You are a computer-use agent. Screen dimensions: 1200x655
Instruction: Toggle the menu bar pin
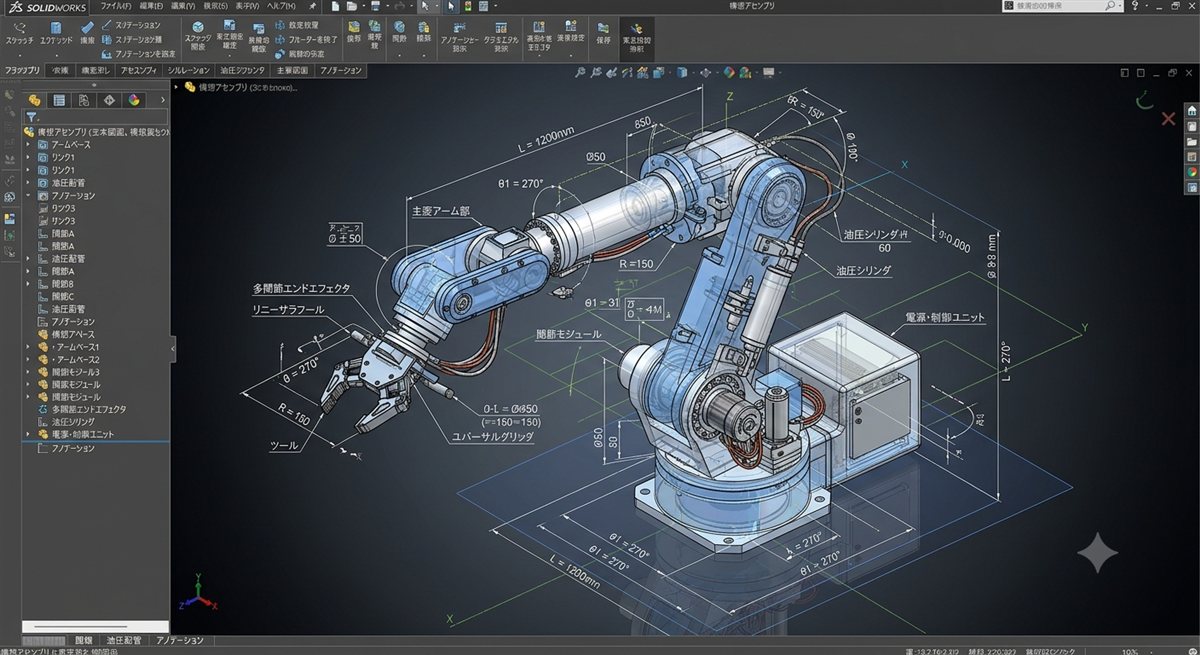[312, 6]
